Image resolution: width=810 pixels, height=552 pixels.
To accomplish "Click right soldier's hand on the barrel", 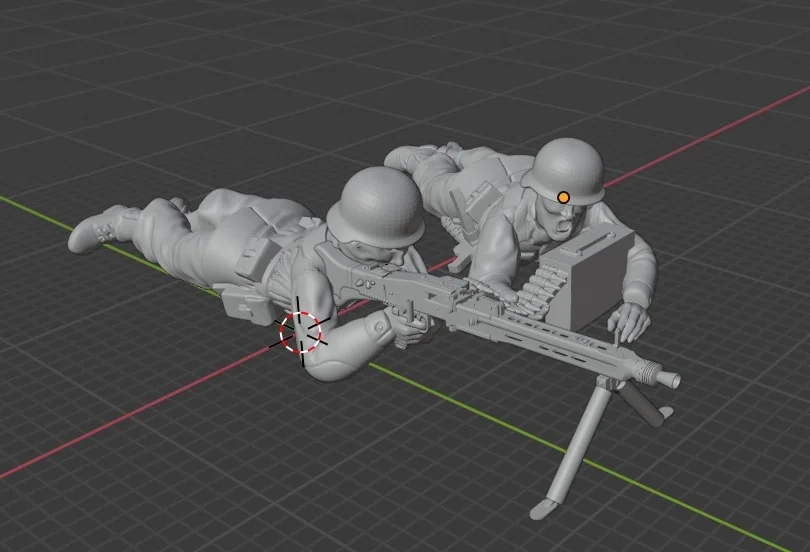I will (629, 323).
